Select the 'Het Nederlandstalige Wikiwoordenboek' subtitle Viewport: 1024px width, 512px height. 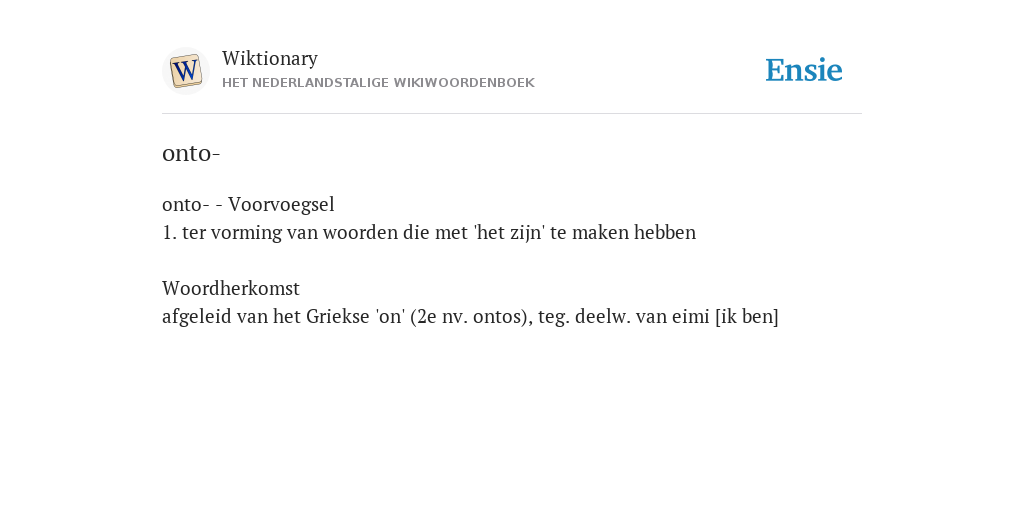click(x=378, y=83)
